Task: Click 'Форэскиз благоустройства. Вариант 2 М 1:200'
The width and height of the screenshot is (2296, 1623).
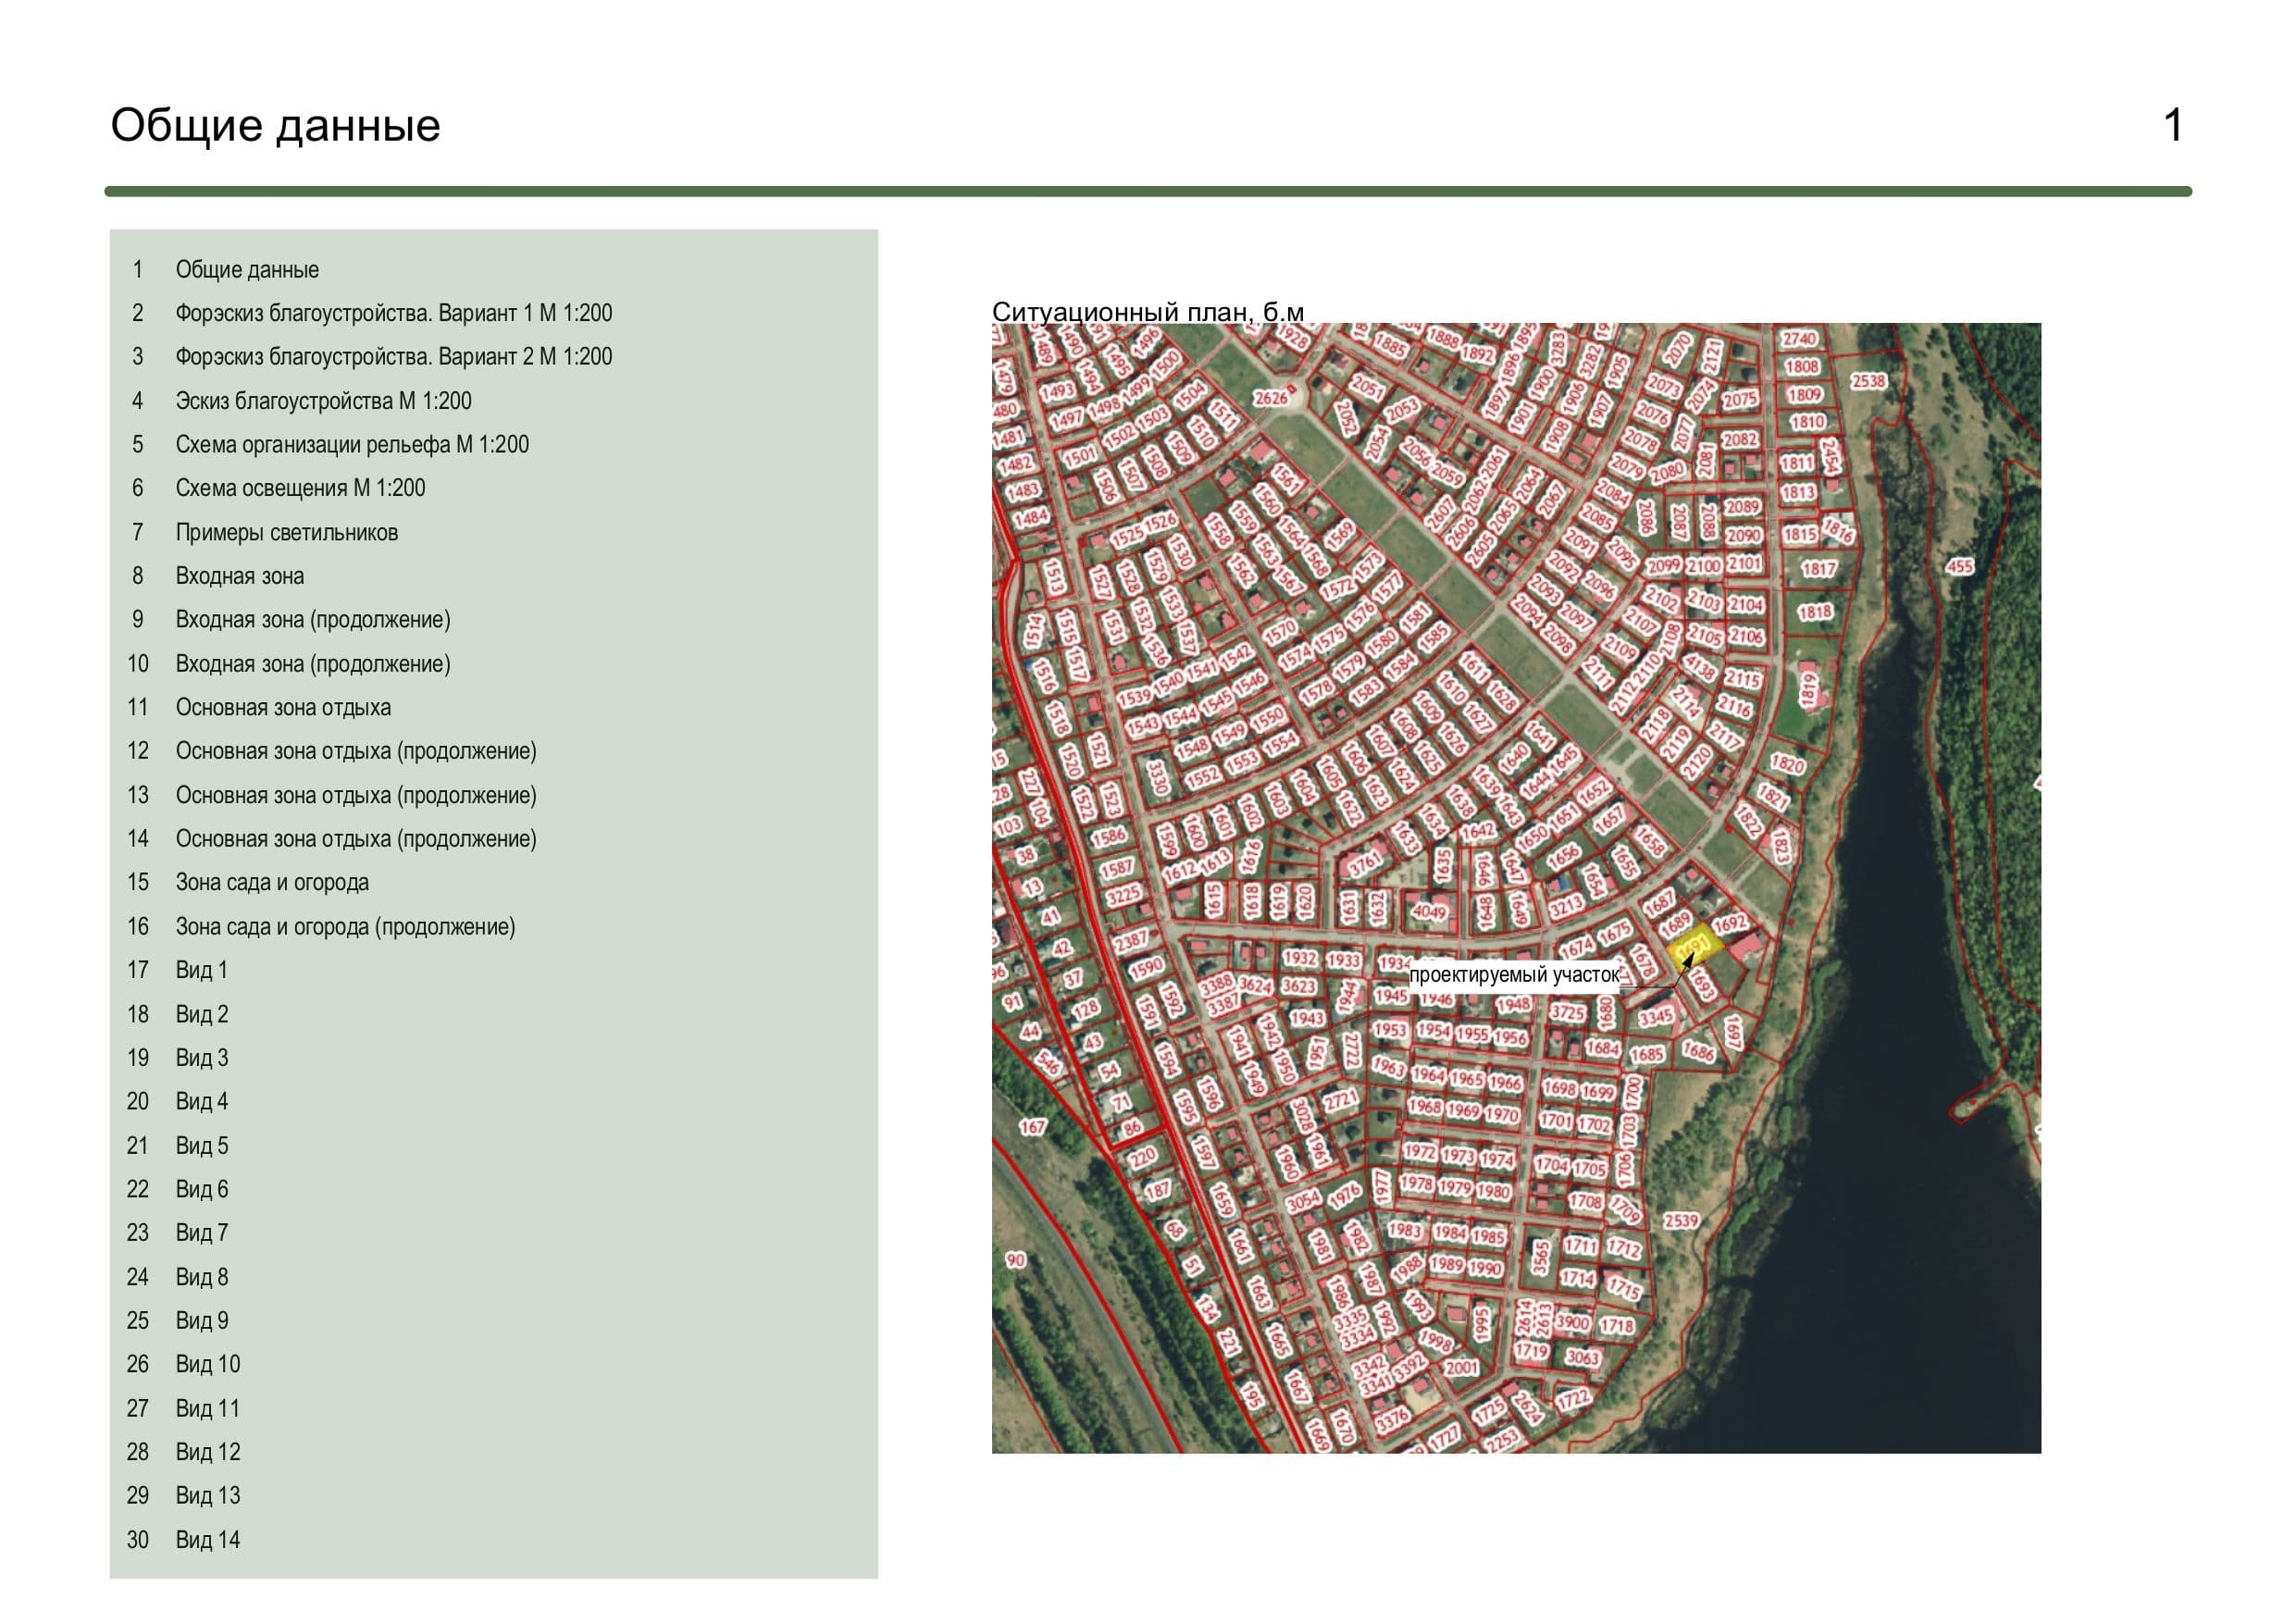Action: click(394, 357)
